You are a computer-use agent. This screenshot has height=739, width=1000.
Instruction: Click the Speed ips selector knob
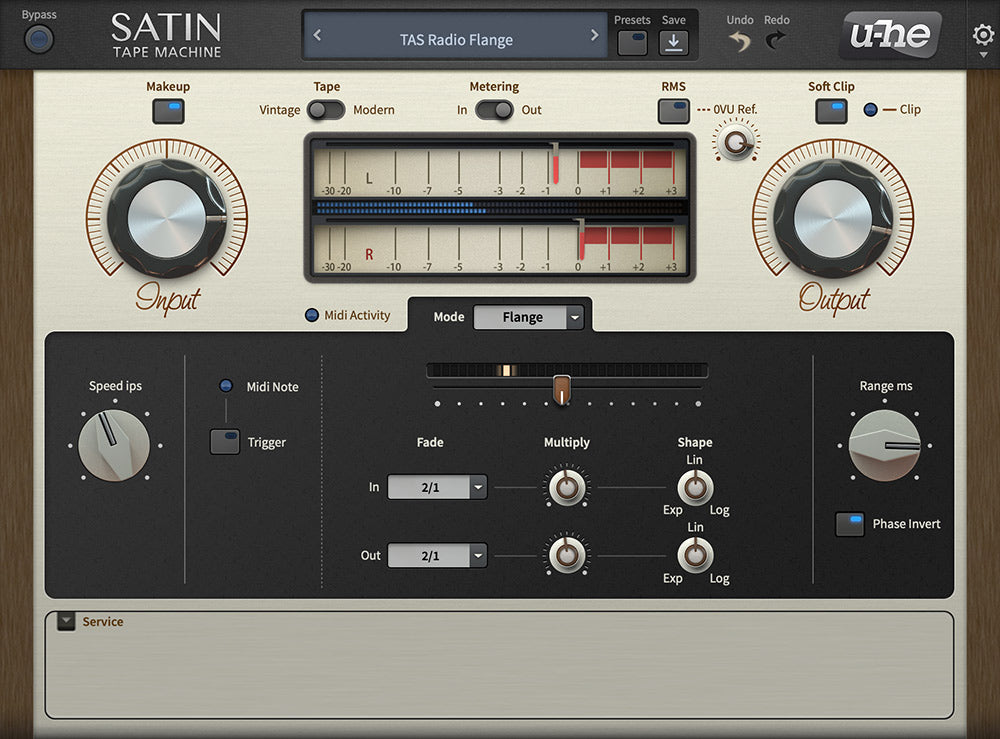(x=114, y=445)
